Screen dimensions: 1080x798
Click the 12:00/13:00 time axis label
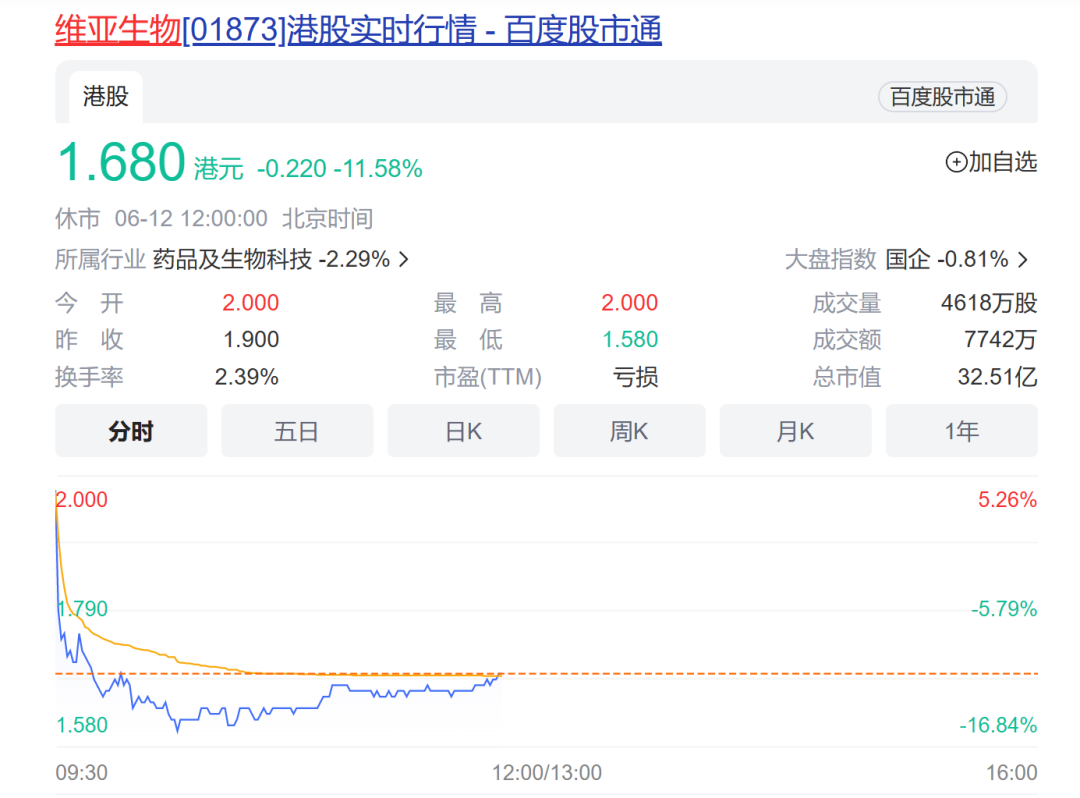pos(547,773)
